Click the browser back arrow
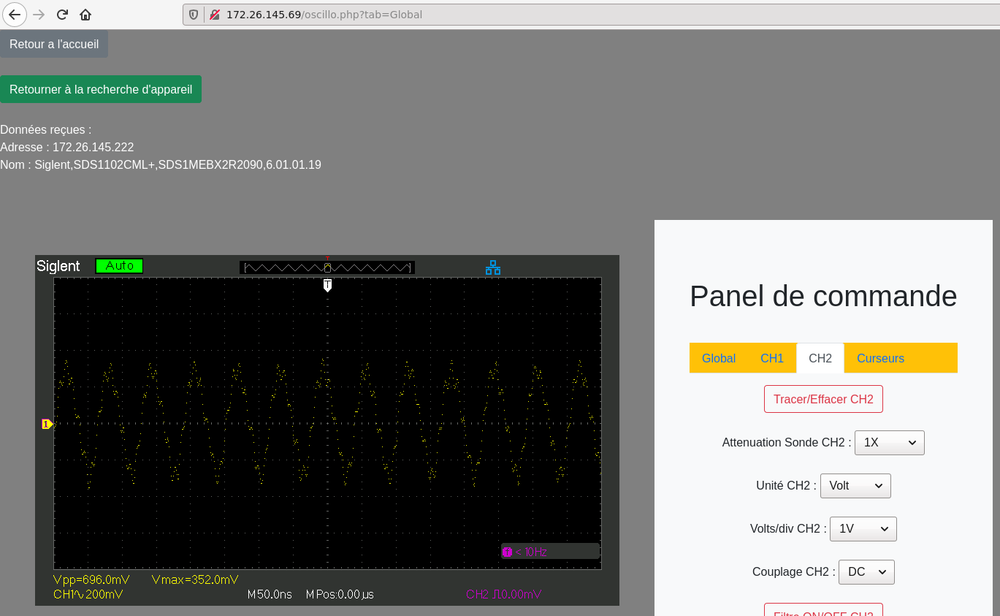 (15, 15)
